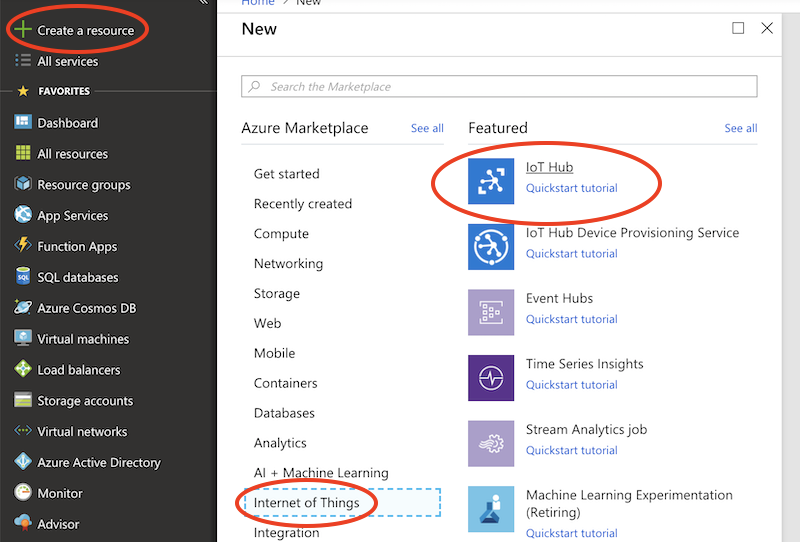
Task: Click the Stream Analytics job title
Action: (586, 429)
